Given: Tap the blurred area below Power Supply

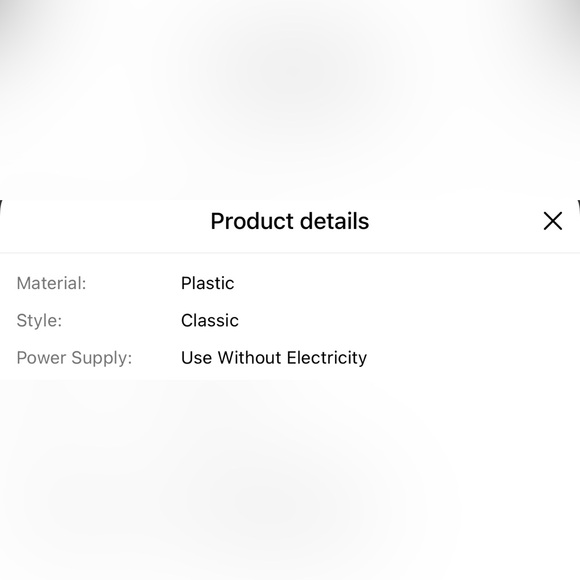Looking at the screenshot, I should tap(290, 480).
